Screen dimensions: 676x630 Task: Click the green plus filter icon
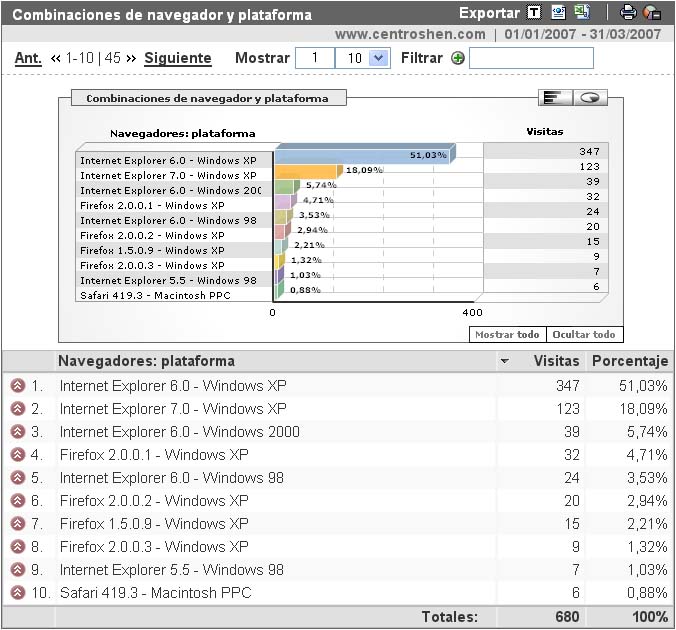(x=458, y=58)
